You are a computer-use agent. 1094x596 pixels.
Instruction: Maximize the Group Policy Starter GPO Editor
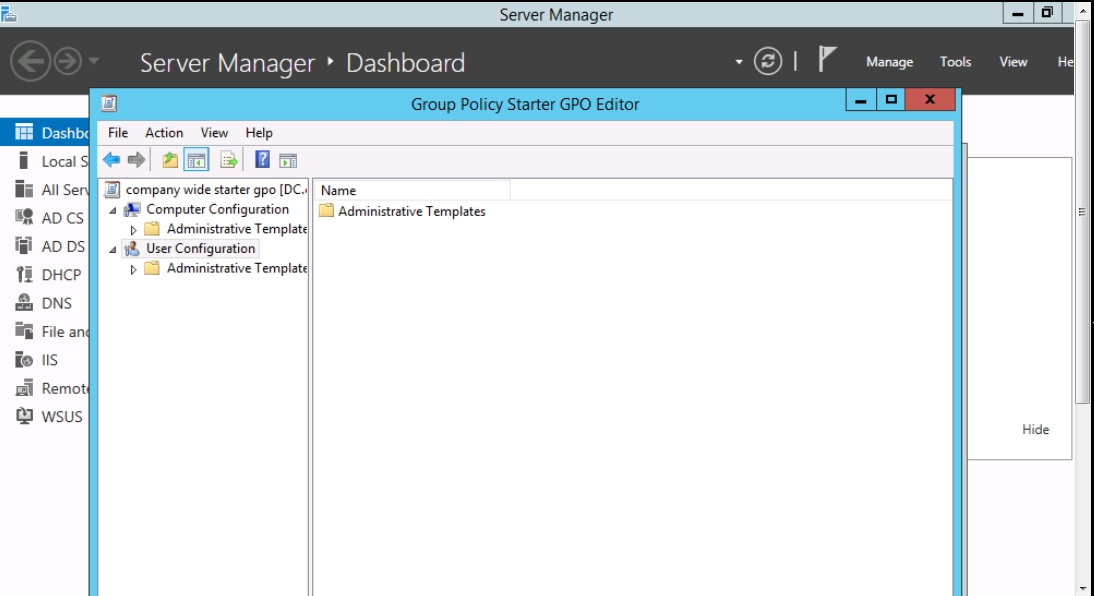[891, 100]
